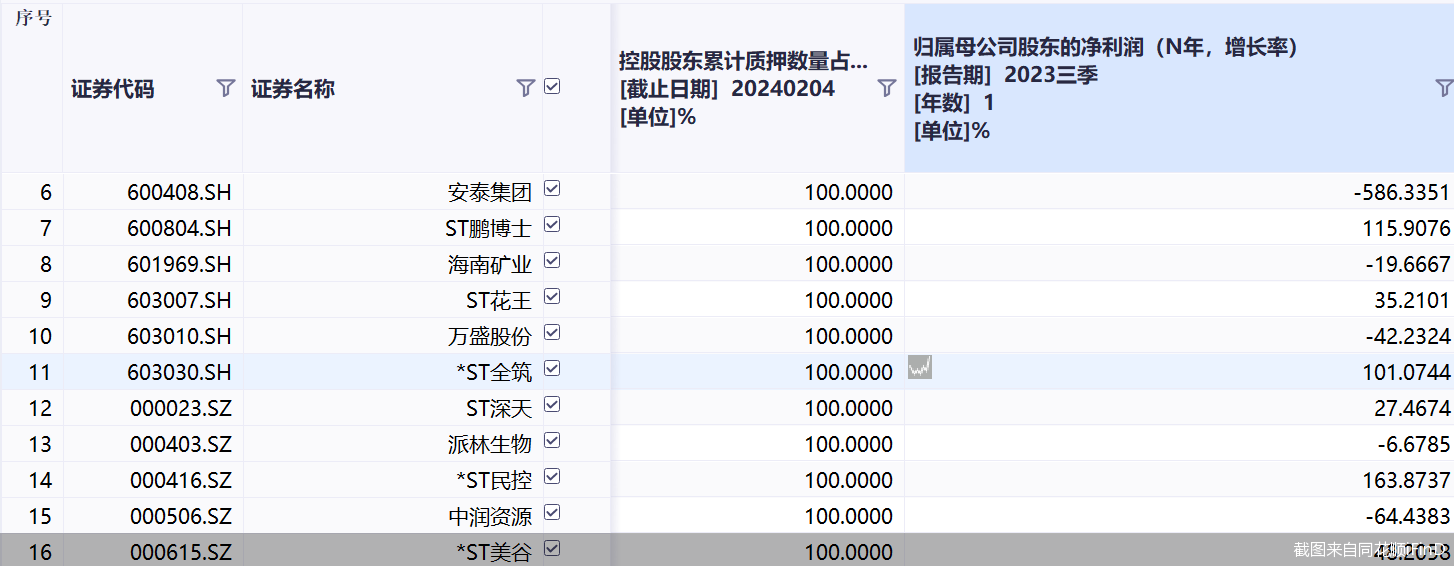Open filter for 证券代码 column

(225, 88)
